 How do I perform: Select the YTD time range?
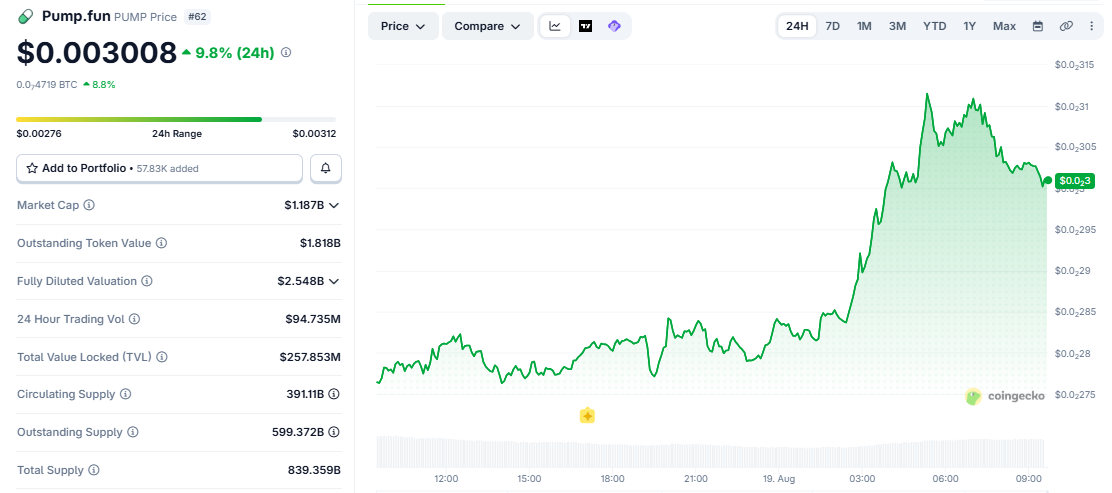point(934,26)
